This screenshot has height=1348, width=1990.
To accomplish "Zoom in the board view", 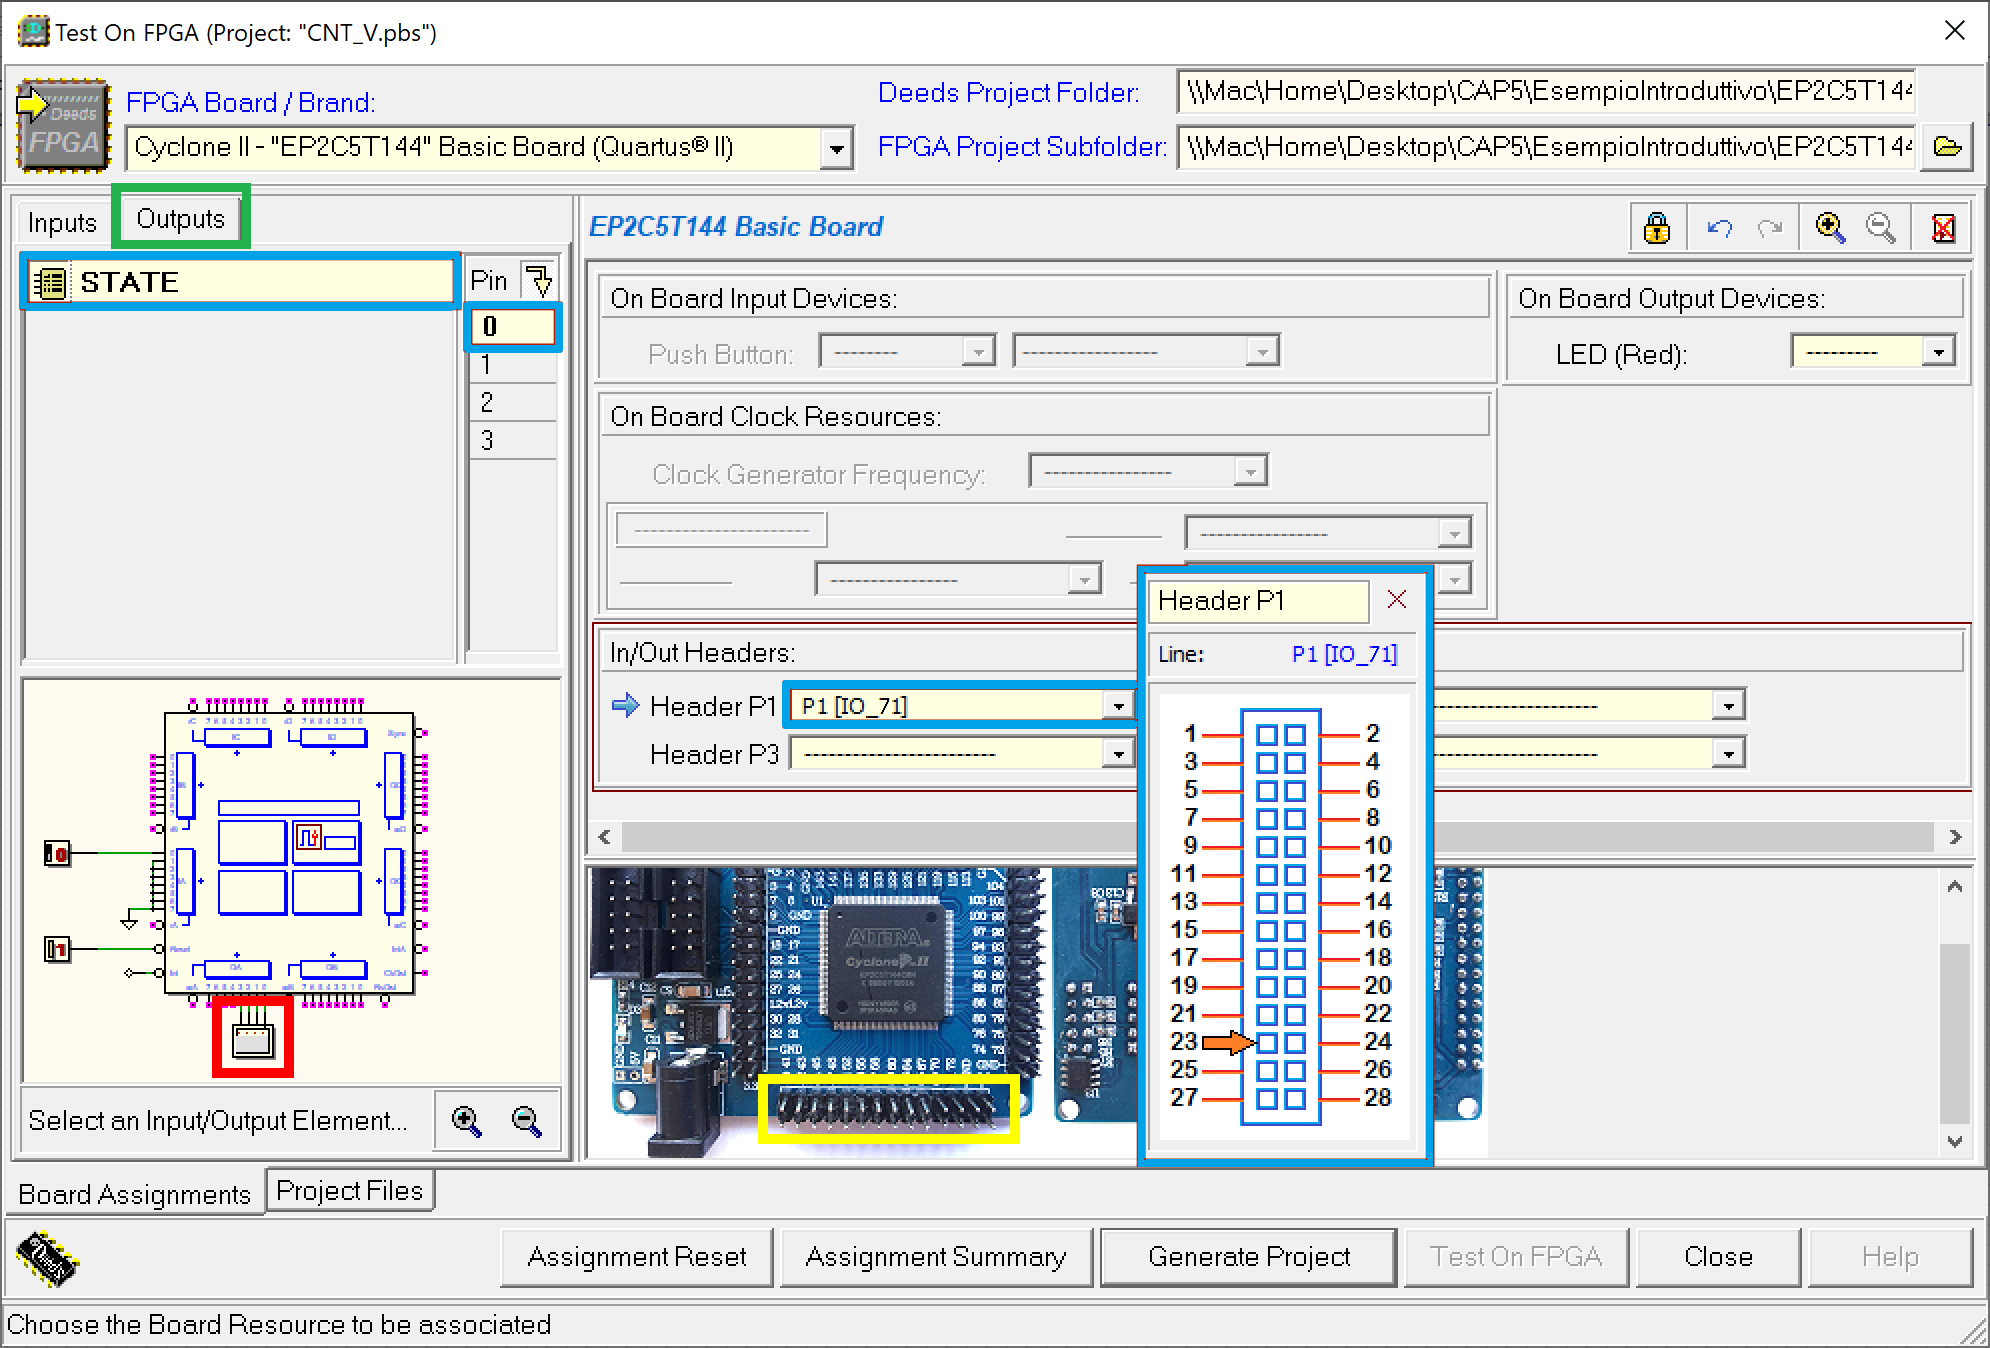I will 1830,228.
